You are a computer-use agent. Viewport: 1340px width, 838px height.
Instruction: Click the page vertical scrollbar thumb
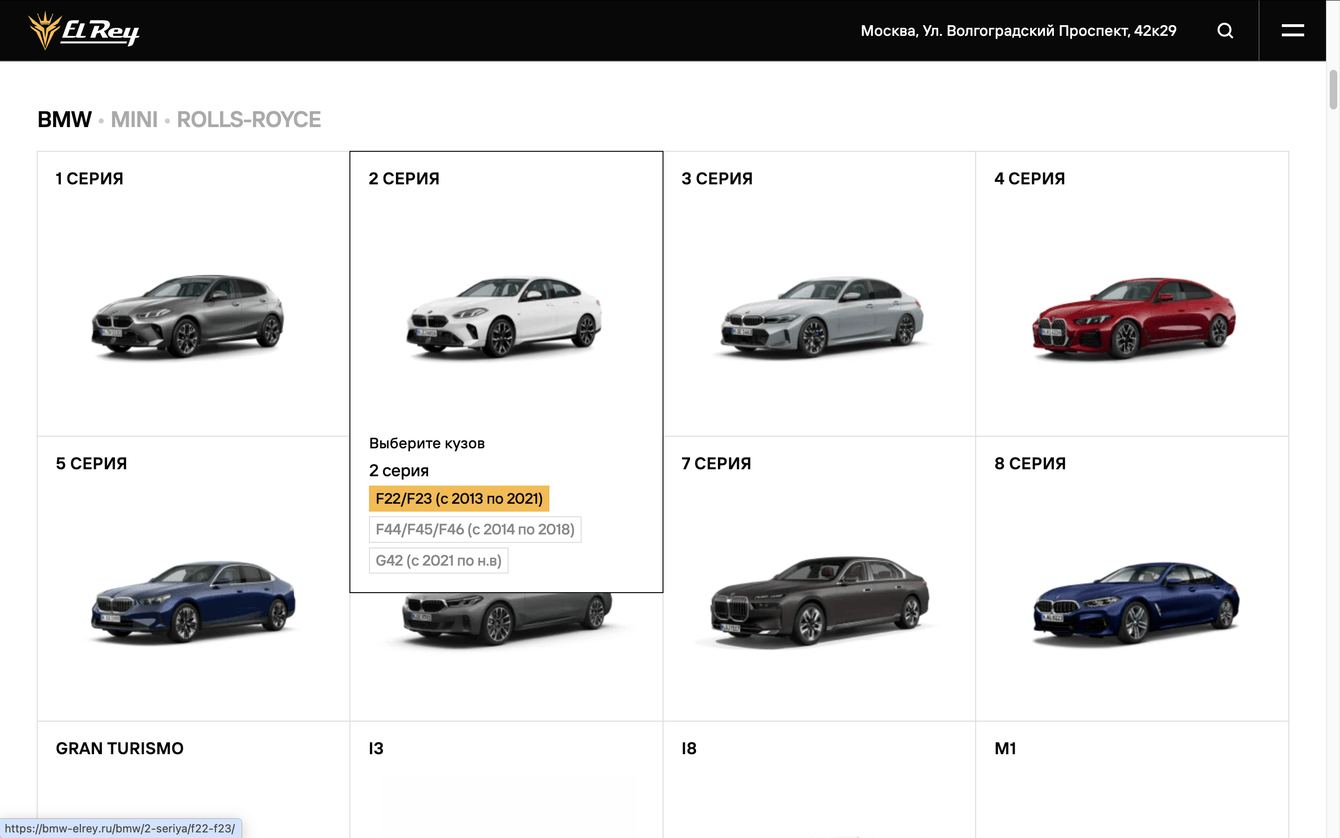click(x=1333, y=90)
